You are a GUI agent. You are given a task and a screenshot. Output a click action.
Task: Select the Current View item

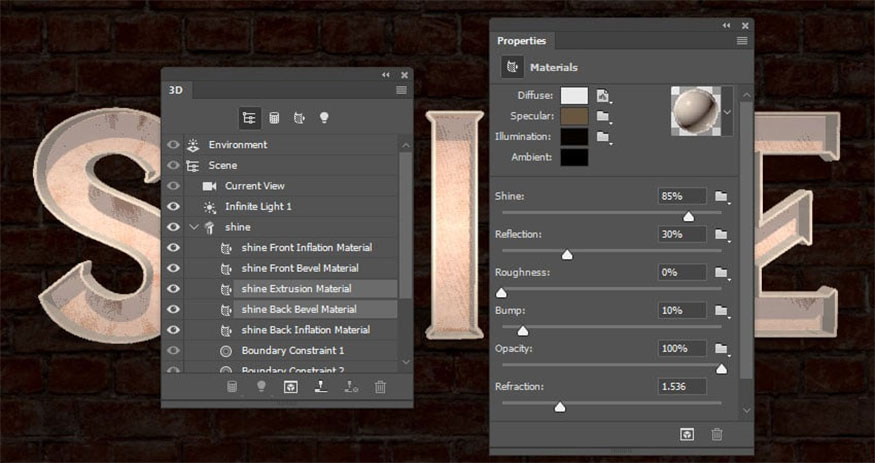click(x=255, y=186)
